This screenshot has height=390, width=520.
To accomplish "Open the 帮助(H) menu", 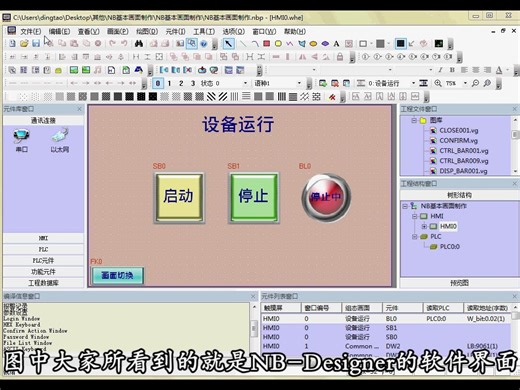I will [295, 32].
